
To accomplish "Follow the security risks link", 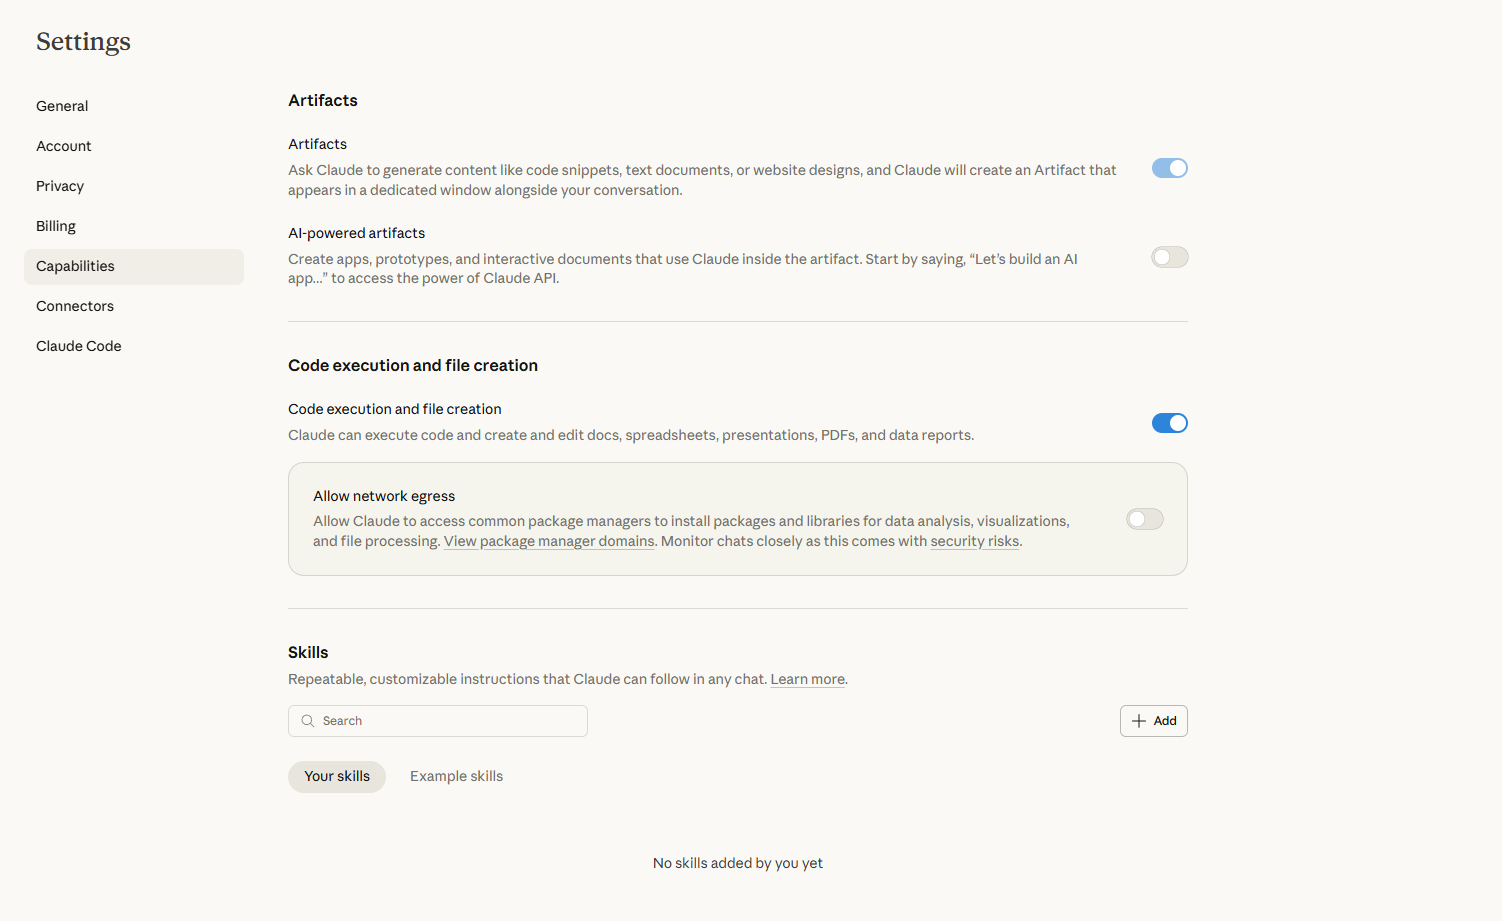I will pos(975,541).
